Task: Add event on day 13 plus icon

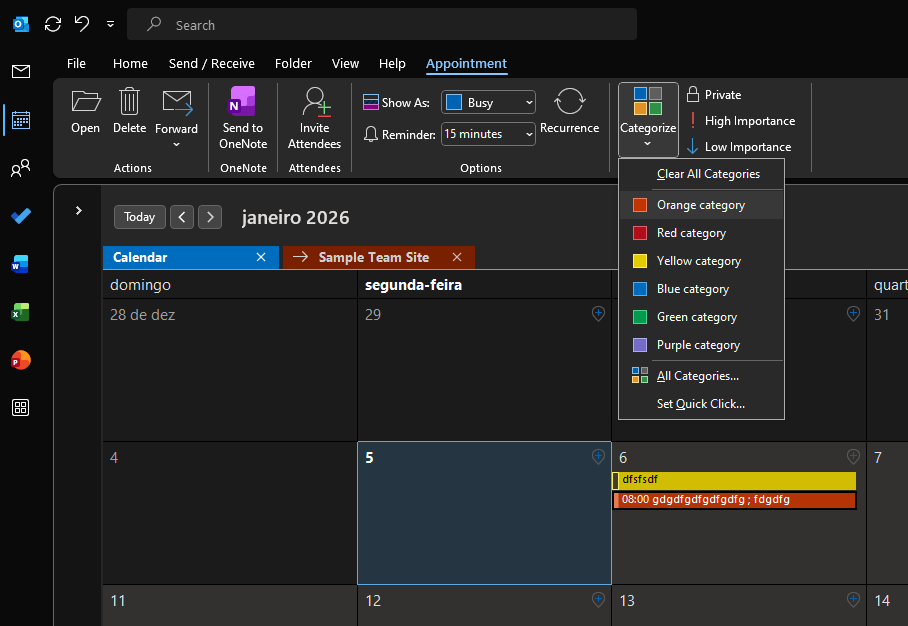Action: click(853, 599)
